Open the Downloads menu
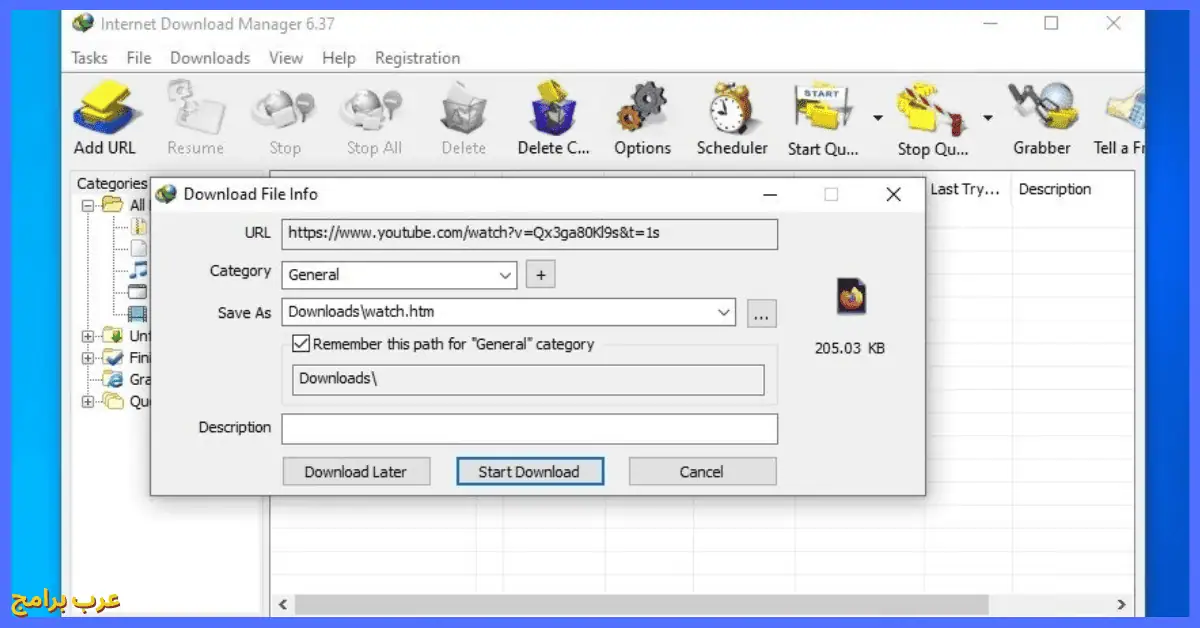 (x=210, y=58)
